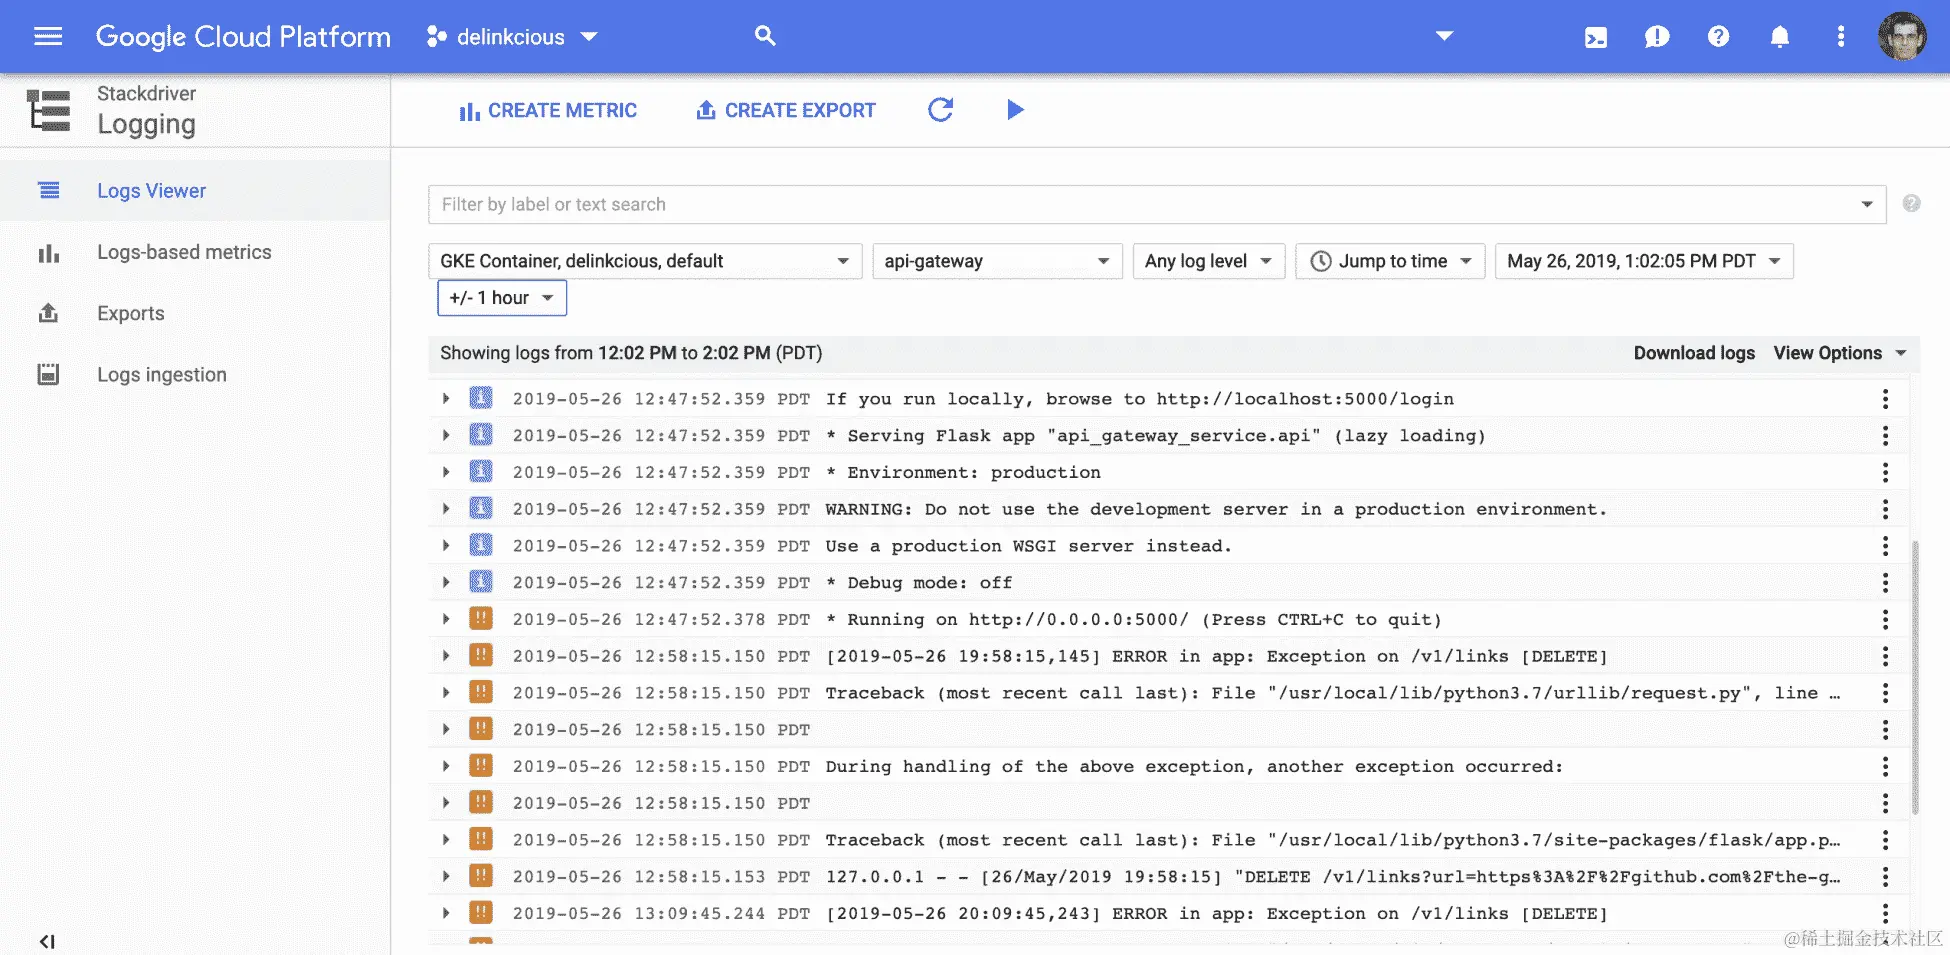Expand the 13:09:45.244 ERROR log entry
The height and width of the screenshot is (955, 1950).
[x=446, y=913]
